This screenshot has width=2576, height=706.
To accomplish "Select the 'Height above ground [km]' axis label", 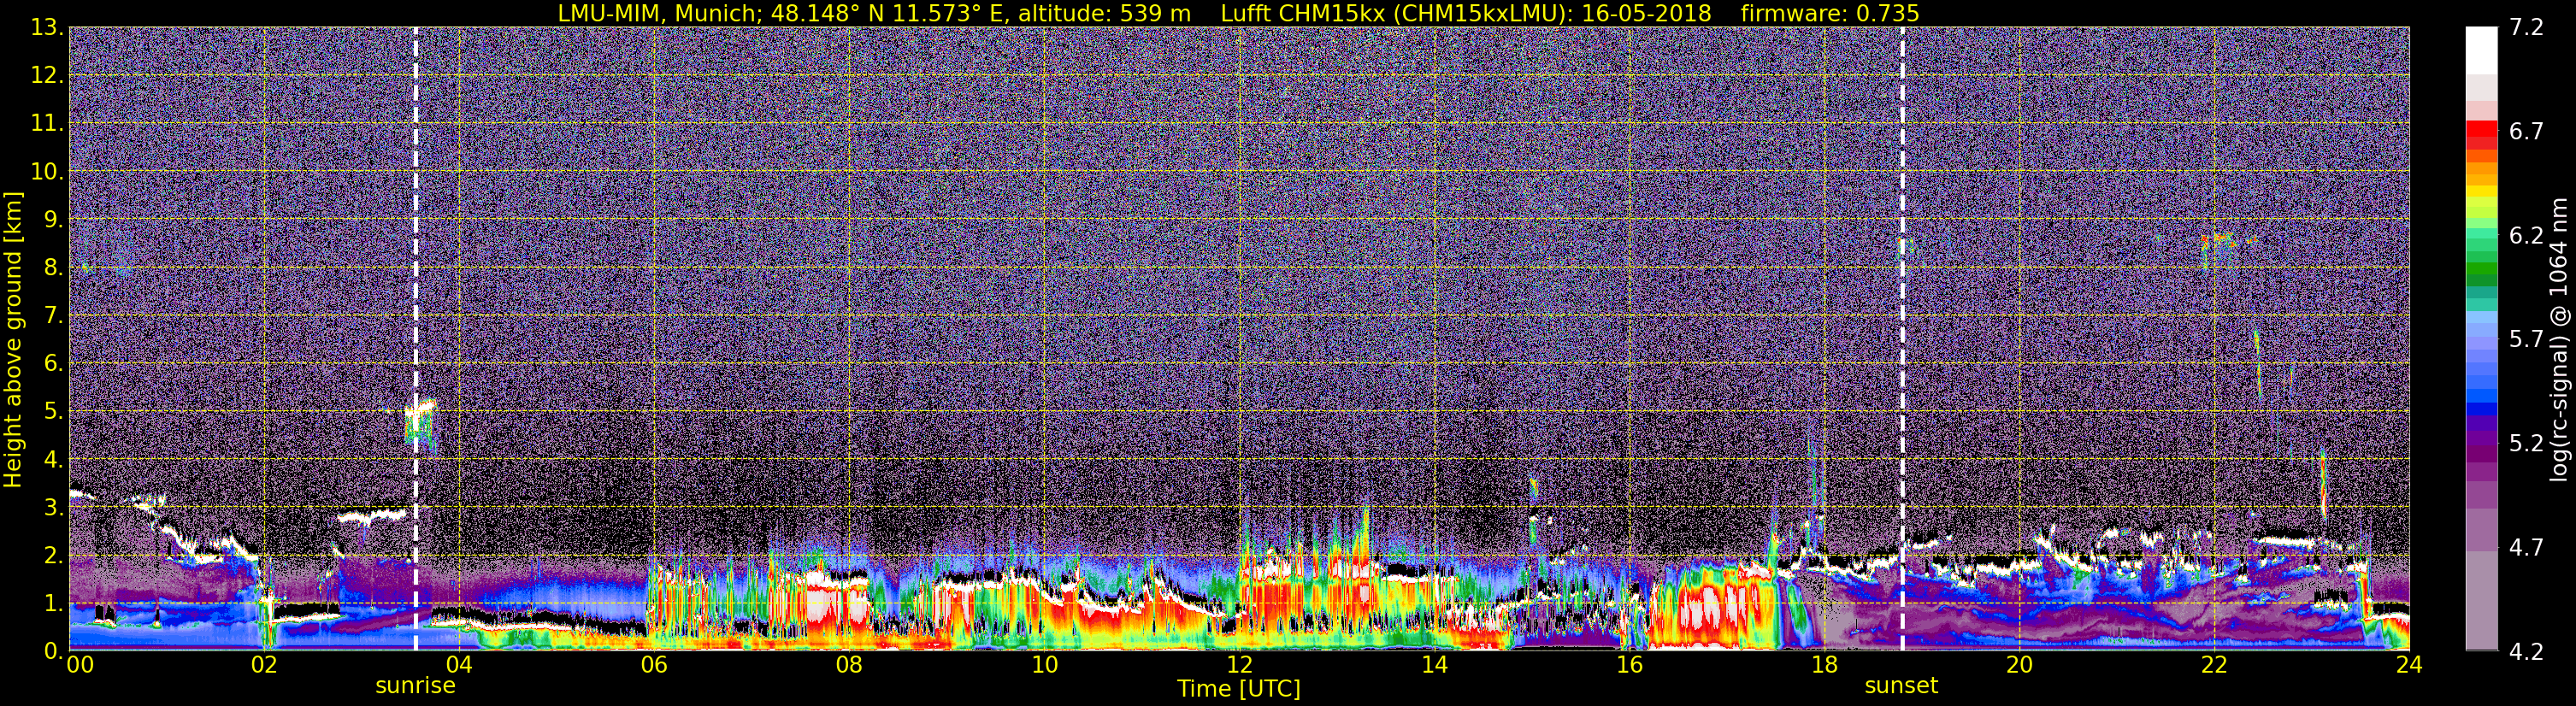I will 13,339.
